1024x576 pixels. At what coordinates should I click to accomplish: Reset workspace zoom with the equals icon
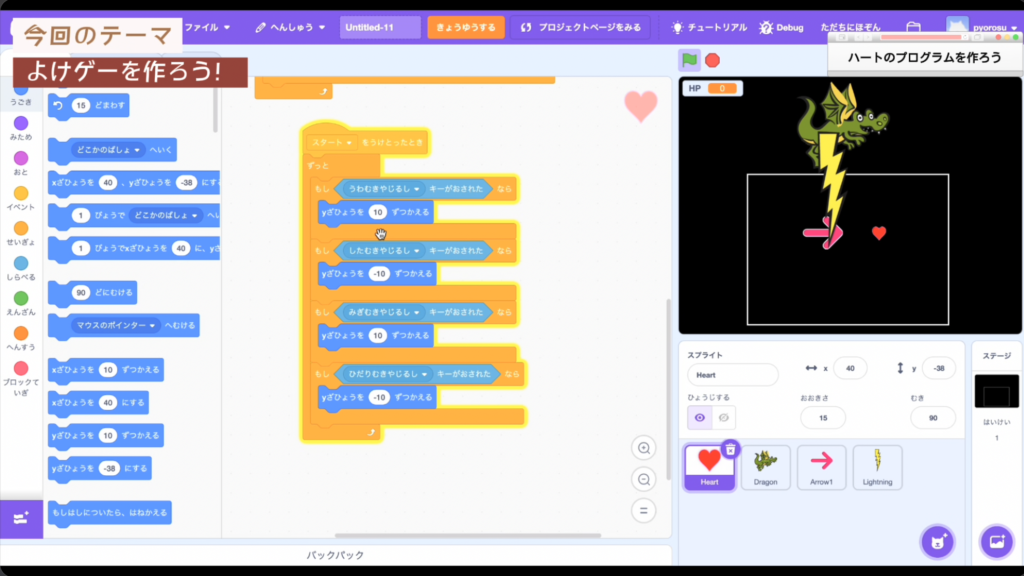point(644,511)
